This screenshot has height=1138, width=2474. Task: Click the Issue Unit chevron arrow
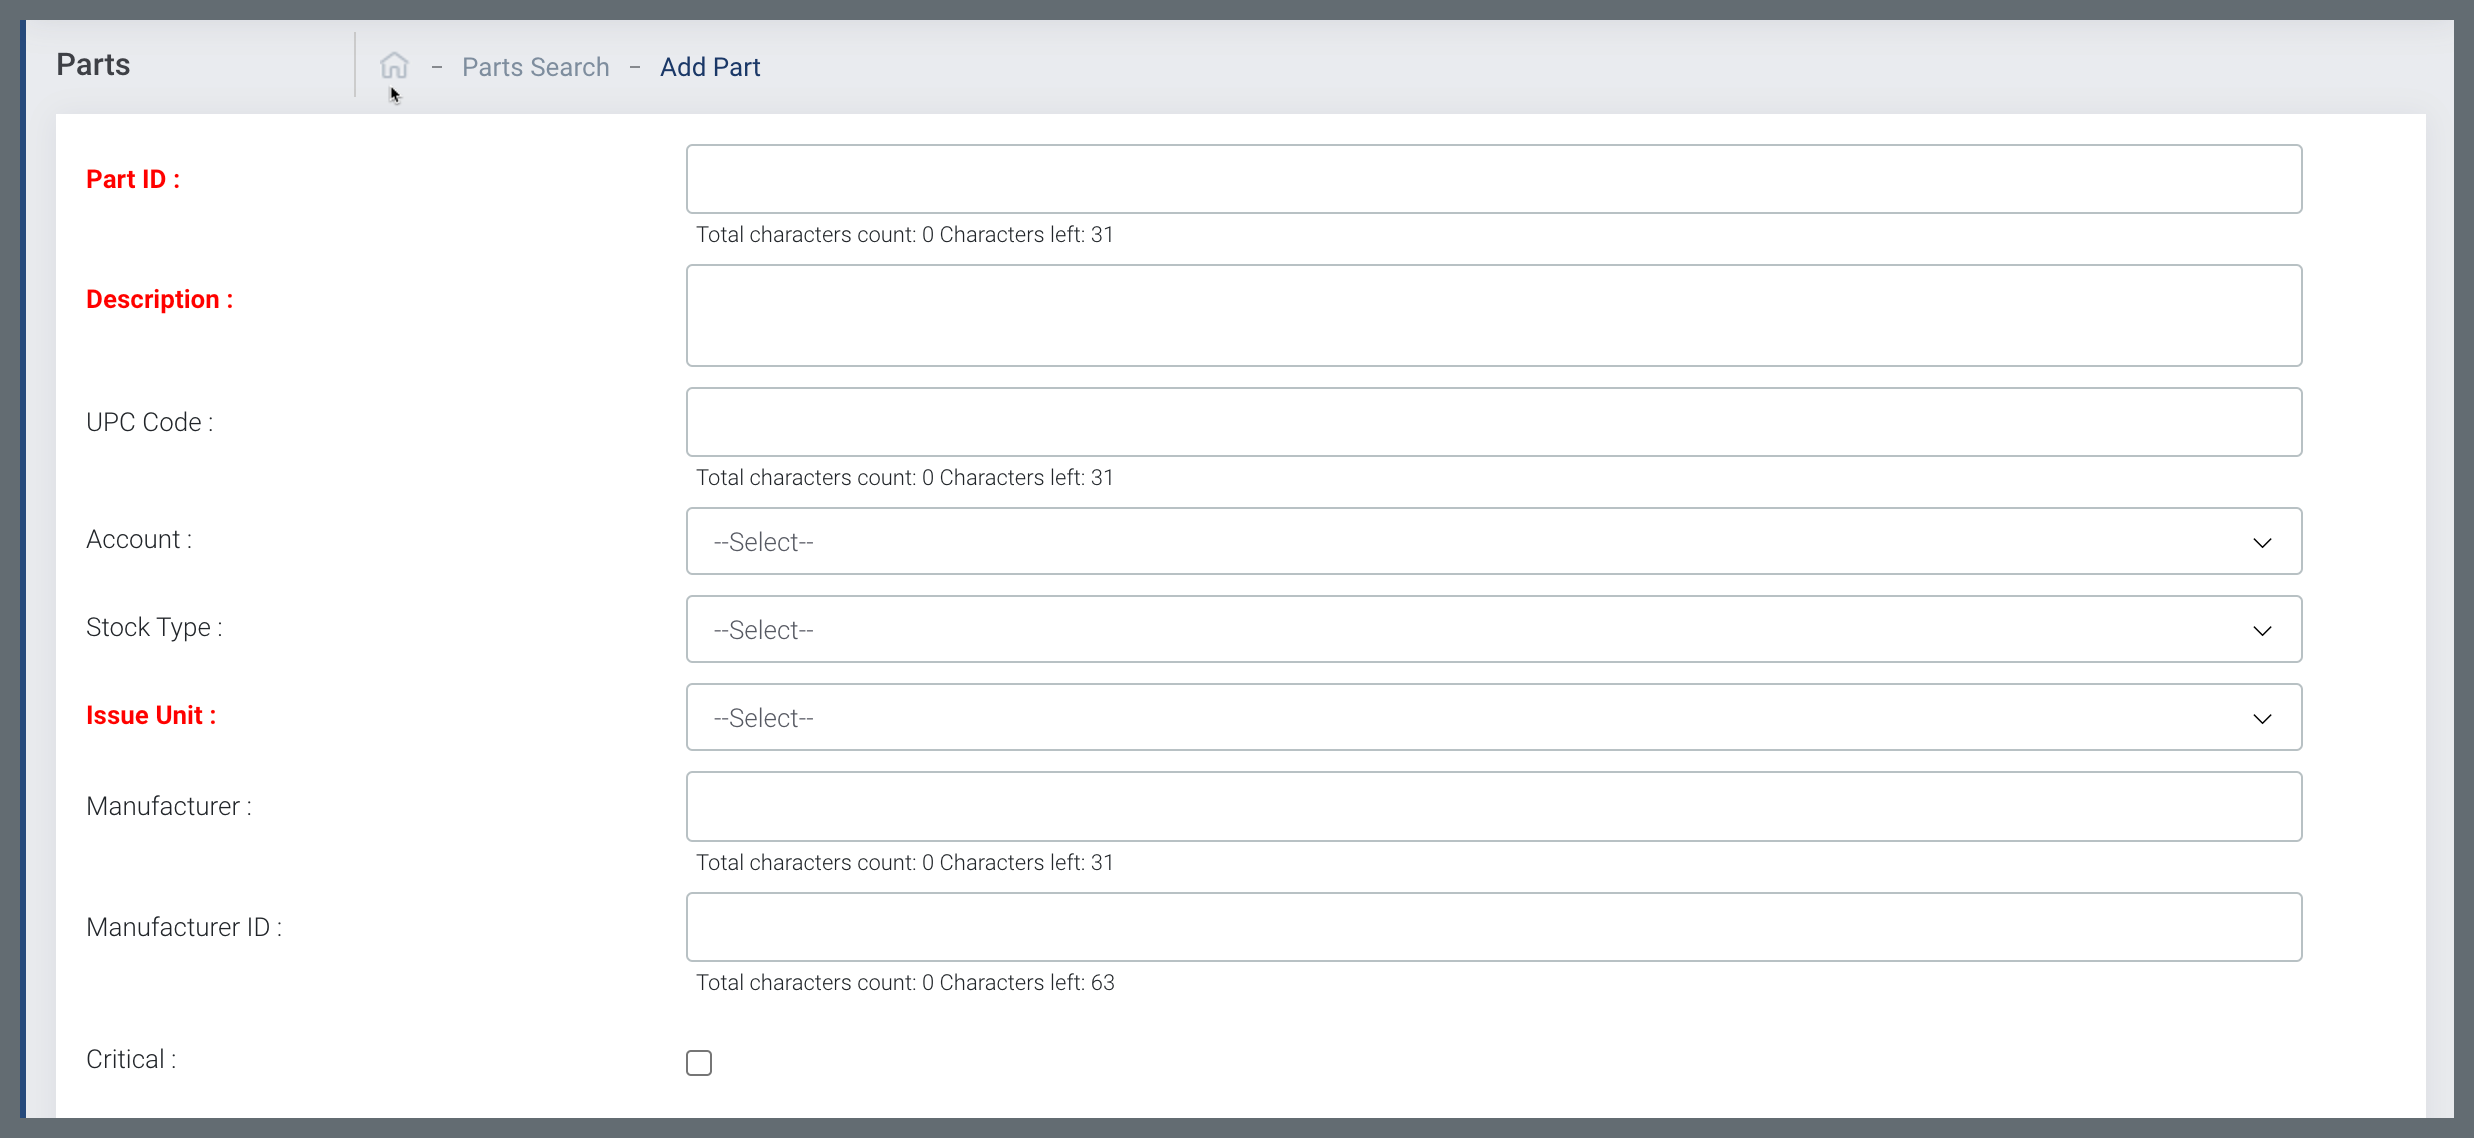[x=2262, y=718]
